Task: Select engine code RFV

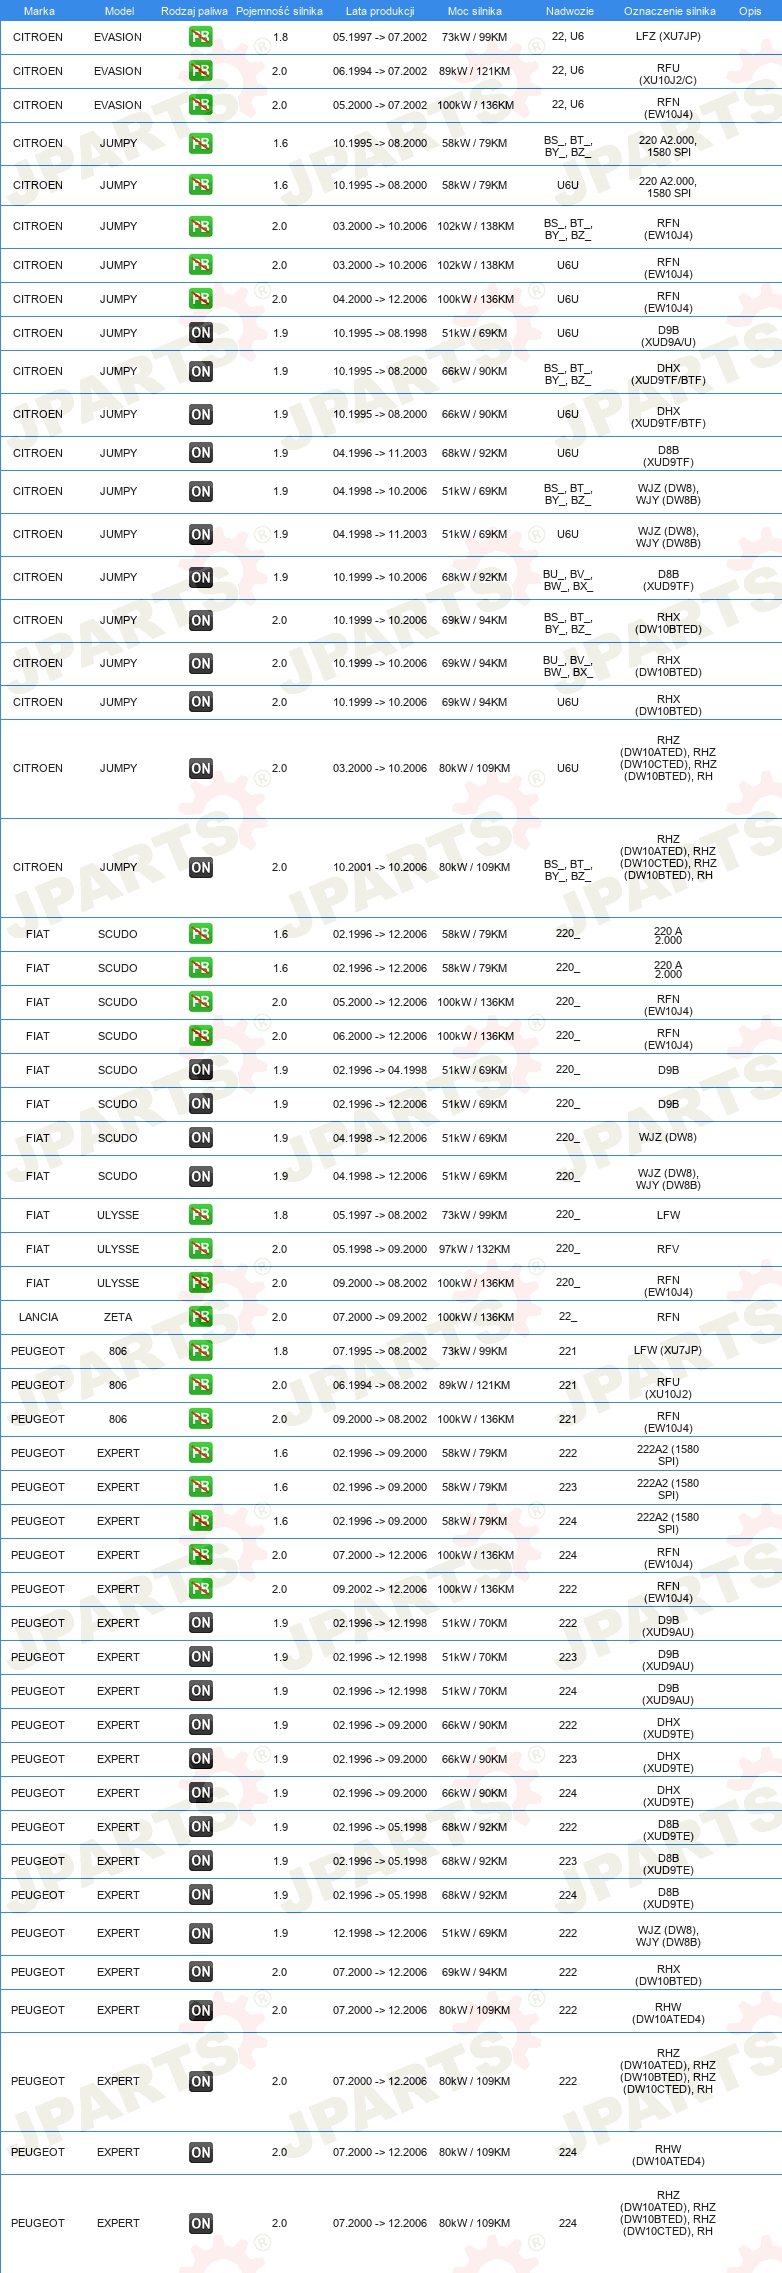Action: pos(668,1249)
